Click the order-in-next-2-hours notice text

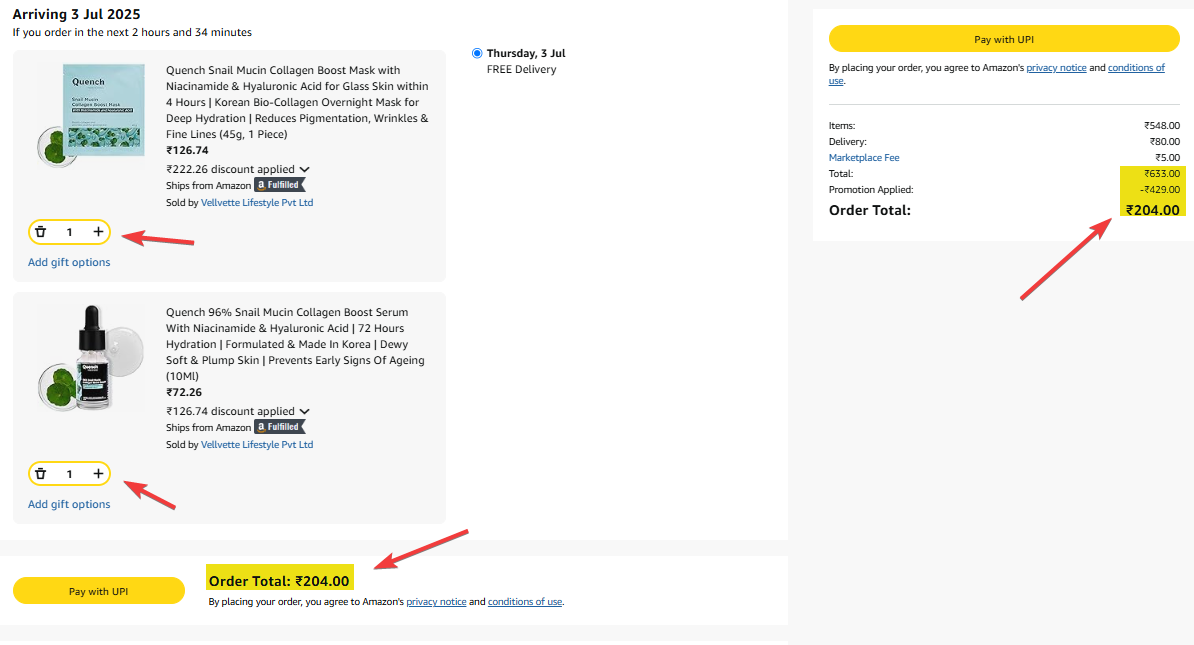tap(132, 32)
